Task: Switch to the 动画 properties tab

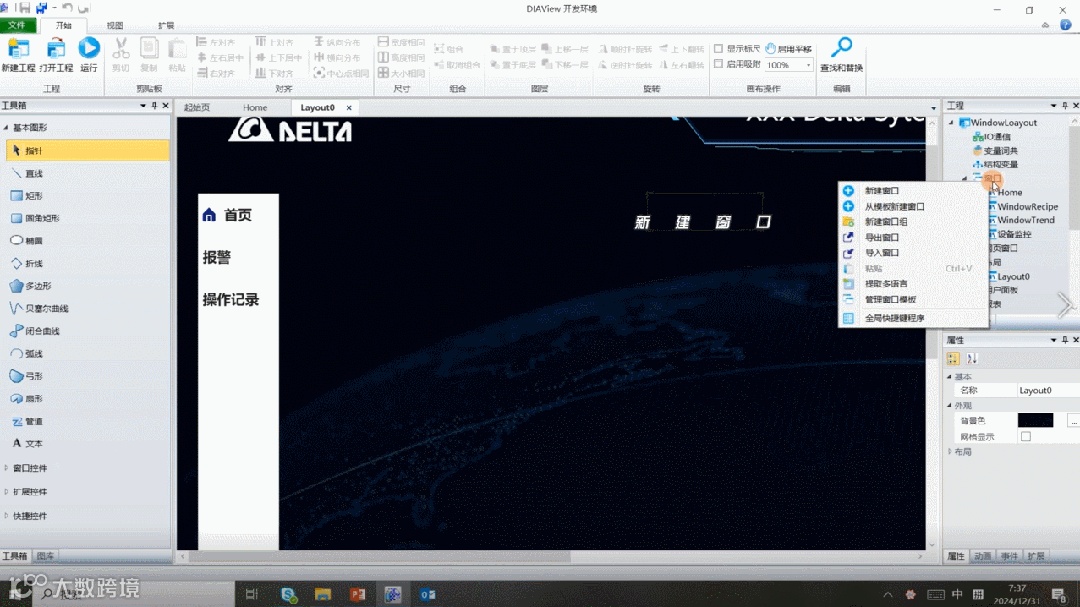Action: [x=983, y=556]
